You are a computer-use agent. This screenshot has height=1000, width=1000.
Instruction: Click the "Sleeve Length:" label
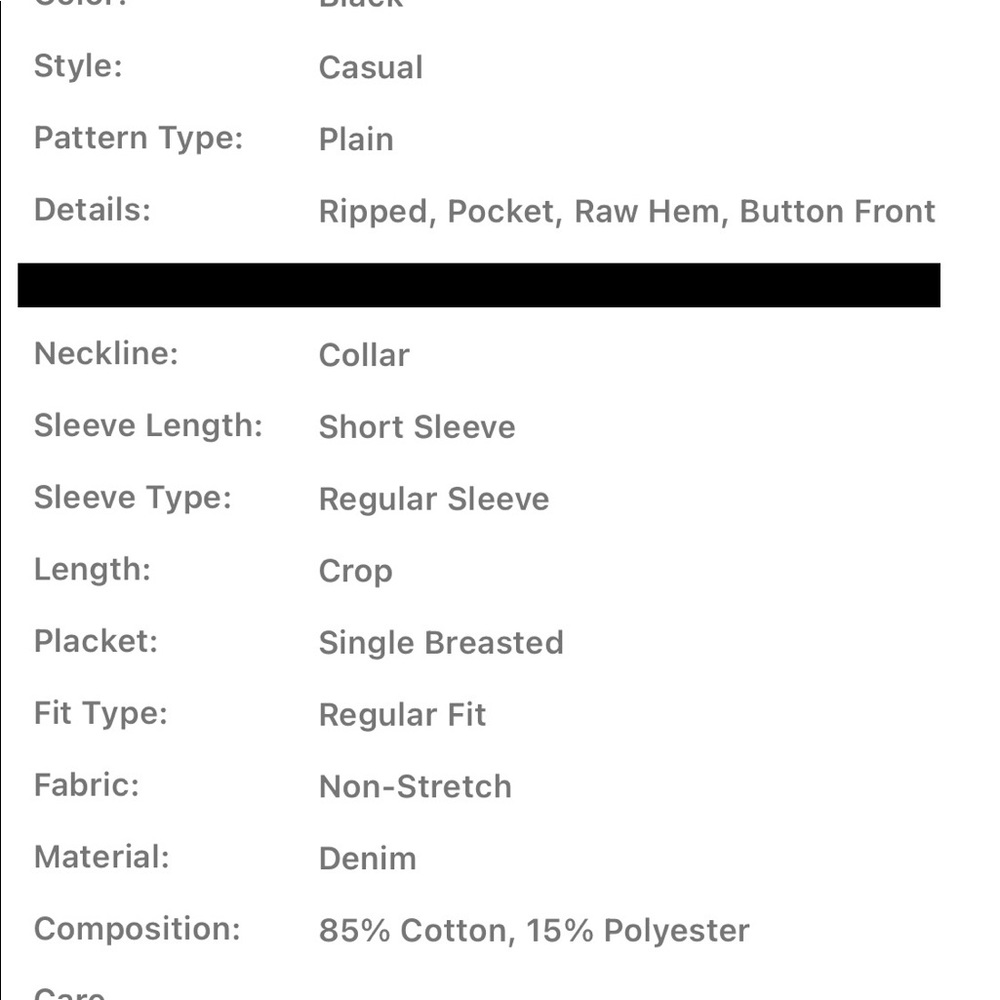(x=148, y=426)
